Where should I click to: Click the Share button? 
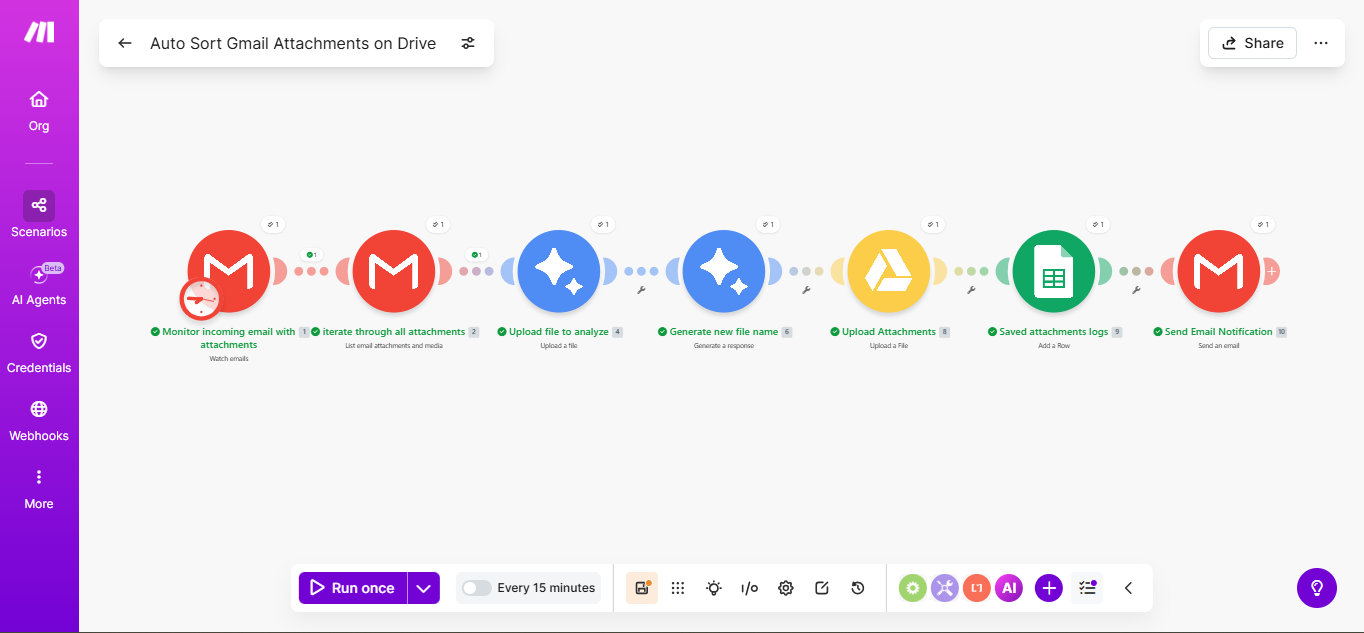[1252, 43]
